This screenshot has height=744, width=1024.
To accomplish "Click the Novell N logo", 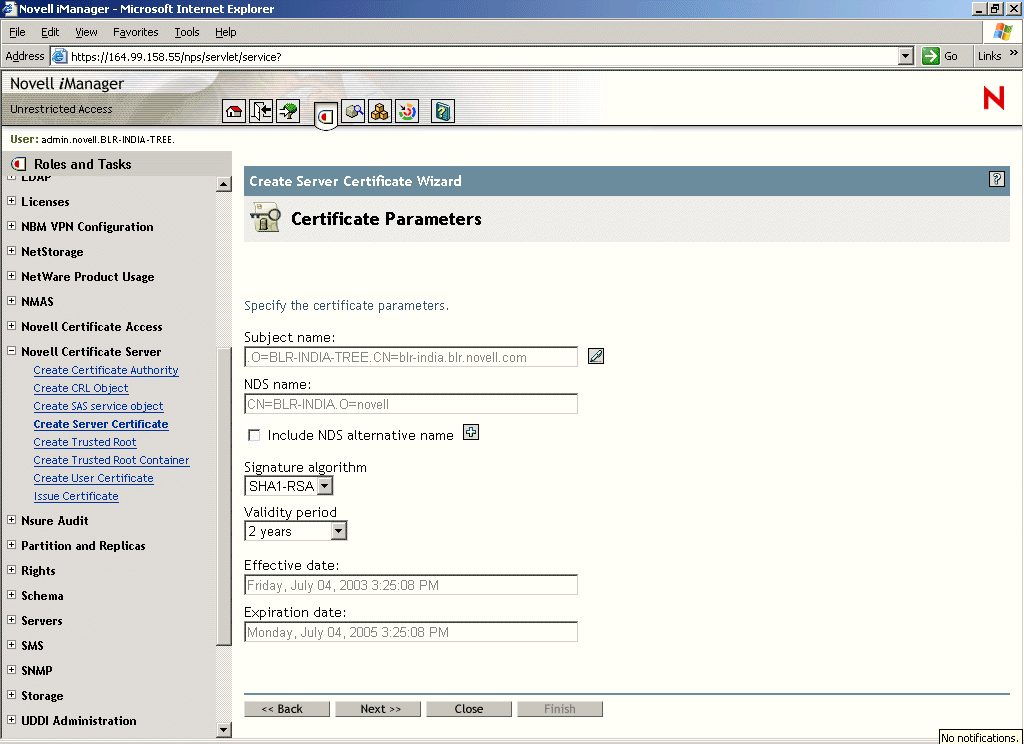I will pos(993,98).
